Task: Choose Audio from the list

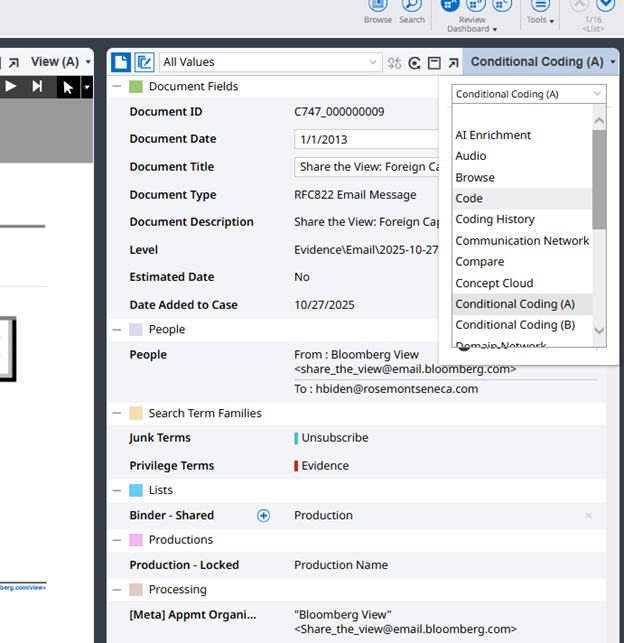Action: coord(522,156)
